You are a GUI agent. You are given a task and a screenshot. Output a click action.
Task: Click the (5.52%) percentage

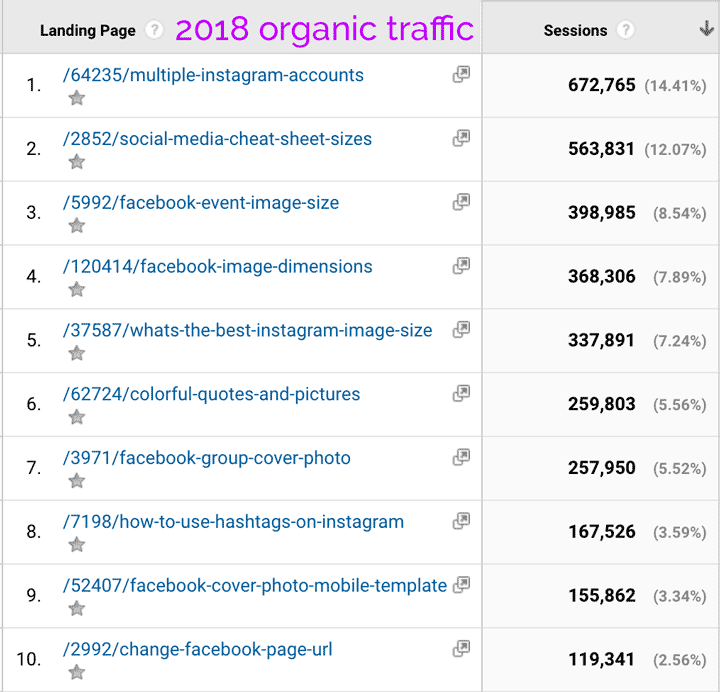(x=680, y=469)
